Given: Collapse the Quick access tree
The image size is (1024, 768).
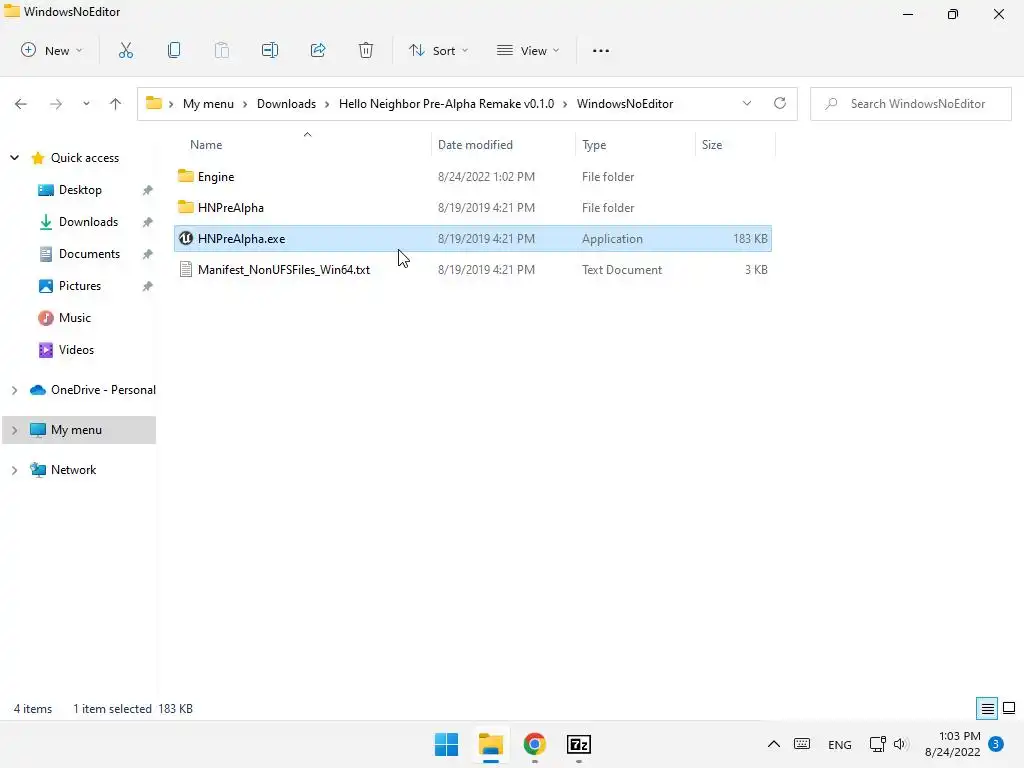Looking at the screenshot, I should coord(14,157).
